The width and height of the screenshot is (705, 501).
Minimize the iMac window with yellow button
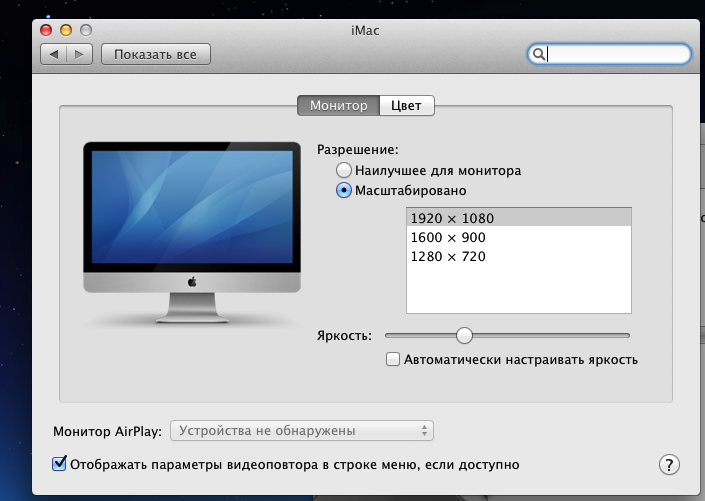66,30
